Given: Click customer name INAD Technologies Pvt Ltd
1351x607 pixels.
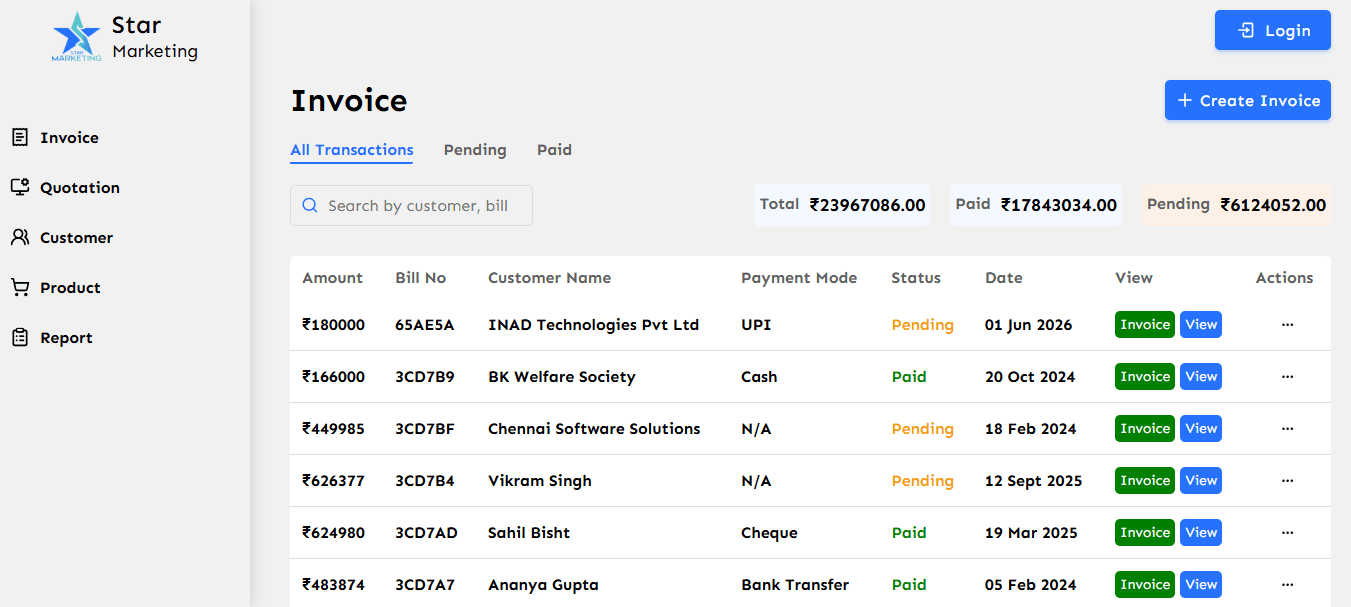Looking at the screenshot, I should click(593, 325).
